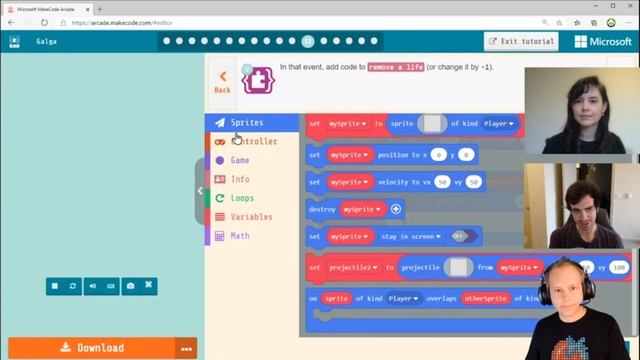Select the Game toolbox category
The image size is (640, 360).
(252, 160)
